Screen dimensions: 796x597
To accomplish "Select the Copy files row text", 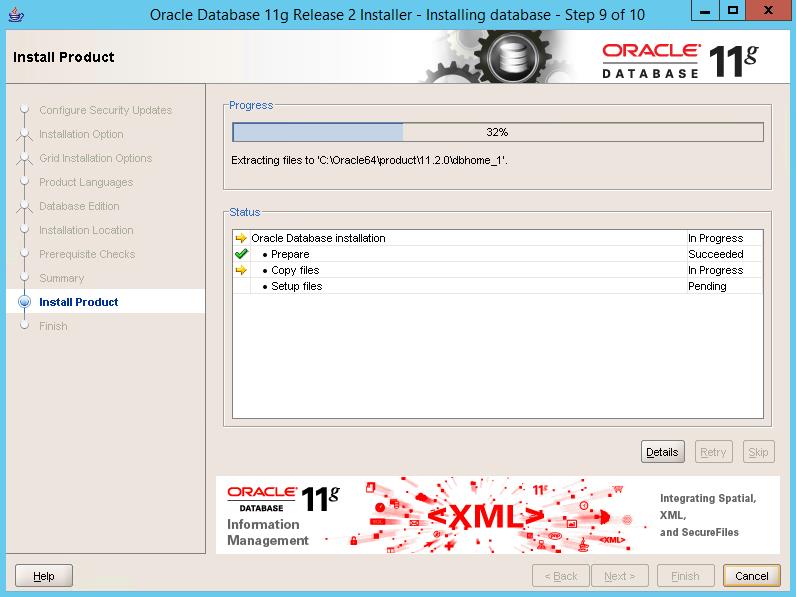I will (x=295, y=270).
